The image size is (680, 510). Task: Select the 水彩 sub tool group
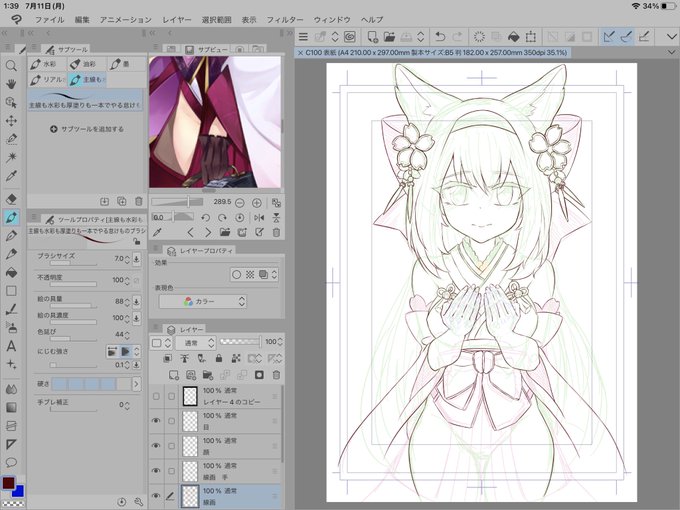[48, 64]
